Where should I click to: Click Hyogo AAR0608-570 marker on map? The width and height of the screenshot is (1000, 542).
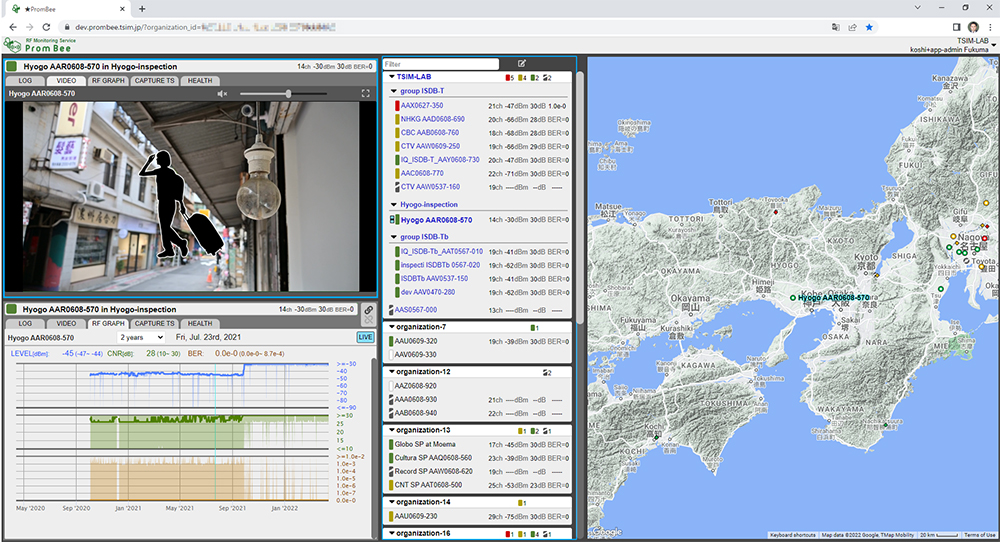coord(793,298)
